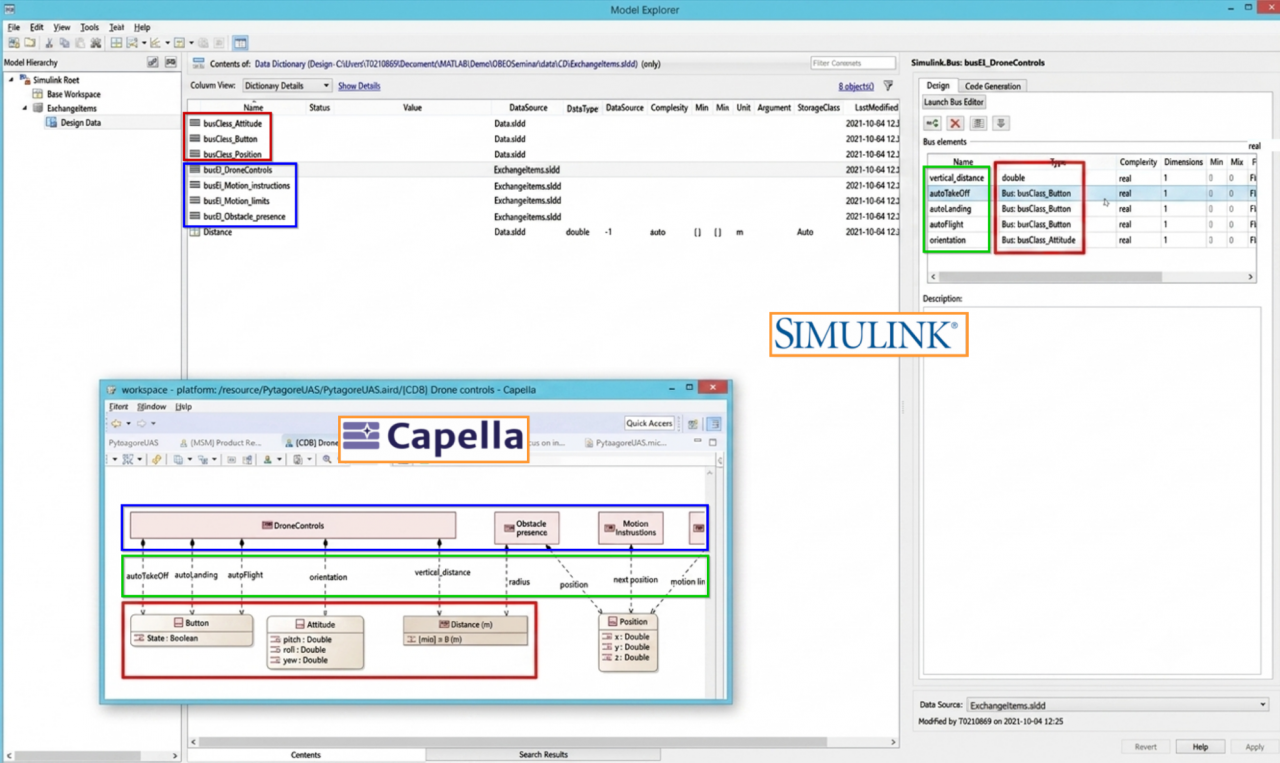The width and height of the screenshot is (1280, 763).
Task: Click the Capella pin toolbar icon
Action: 156,459
